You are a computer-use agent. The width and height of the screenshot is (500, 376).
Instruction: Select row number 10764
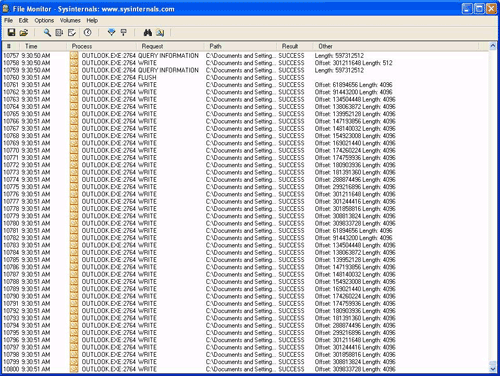[x=11, y=107]
